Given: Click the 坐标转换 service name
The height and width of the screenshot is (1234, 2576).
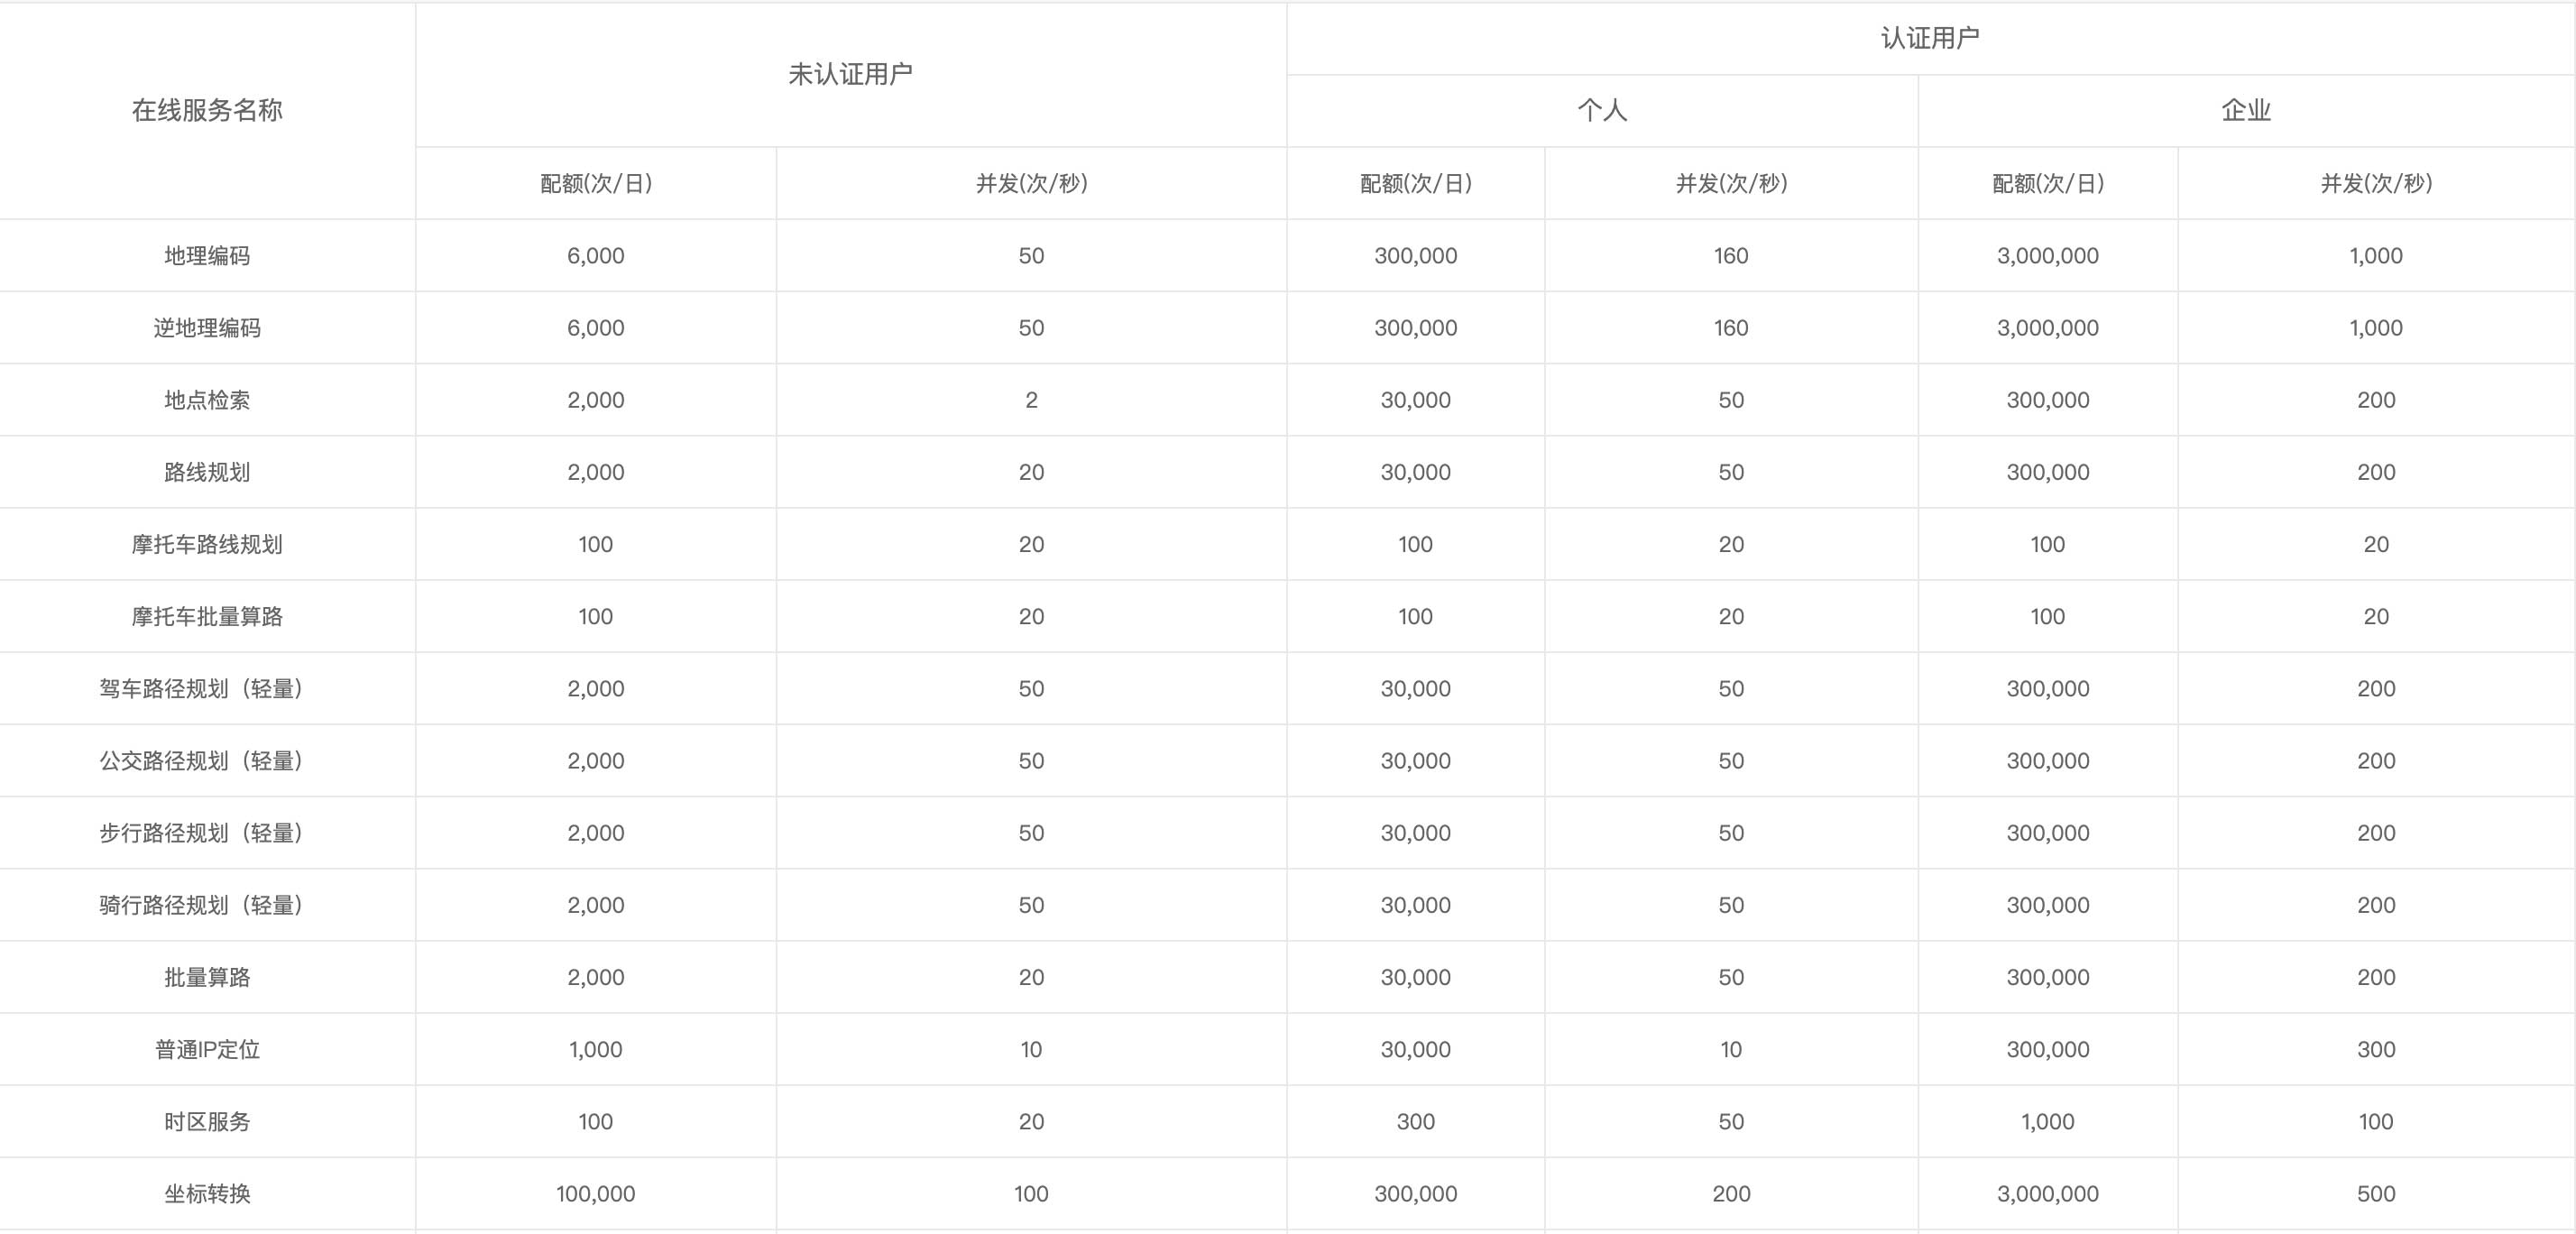Looking at the screenshot, I should [x=207, y=1193].
